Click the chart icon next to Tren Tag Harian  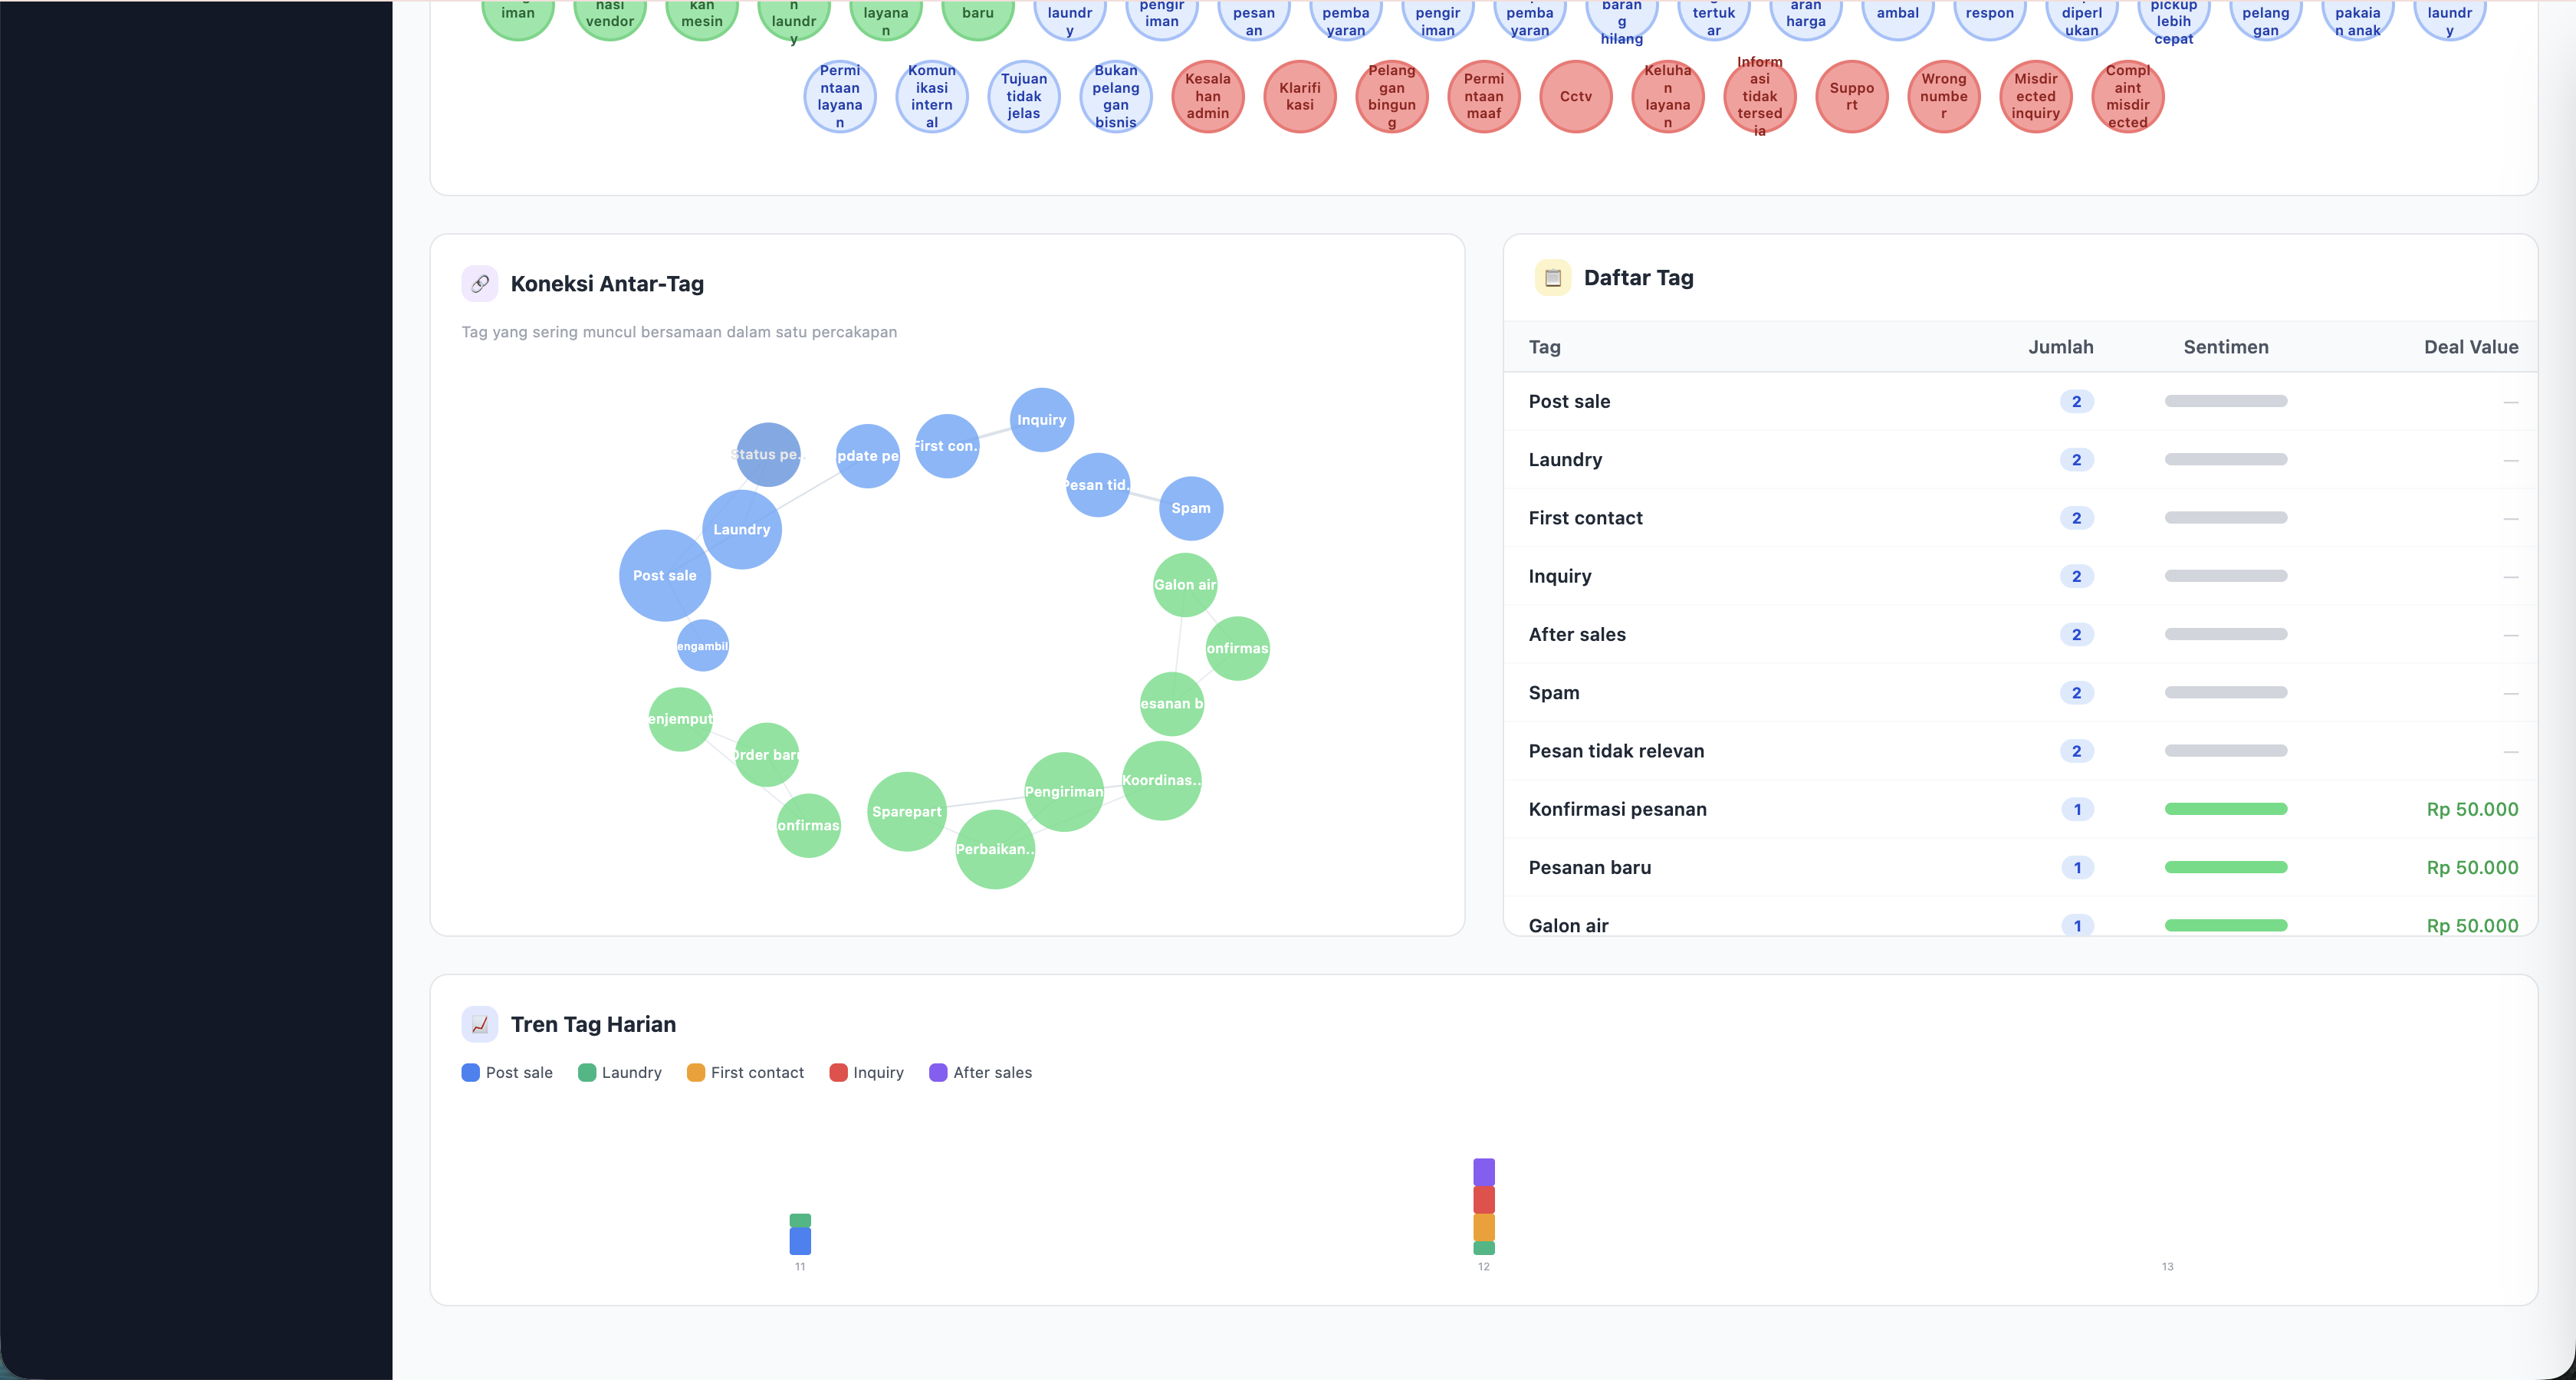(x=480, y=1023)
